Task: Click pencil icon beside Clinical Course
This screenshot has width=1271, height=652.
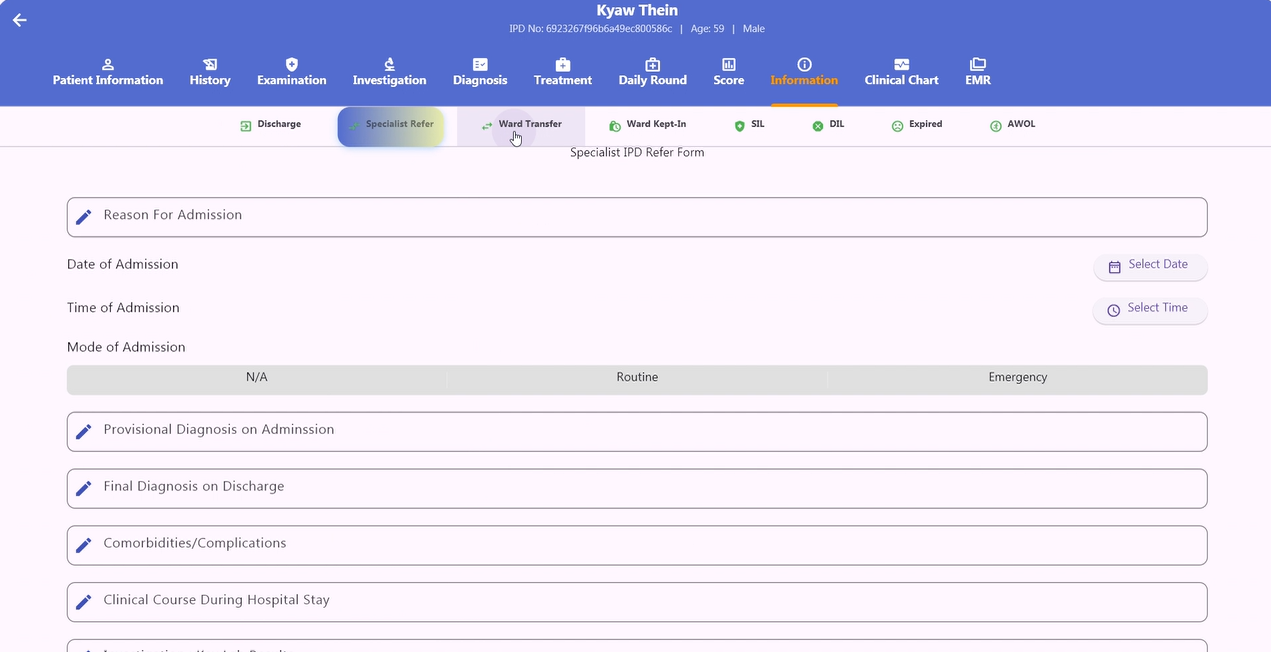Action: tap(84, 602)
